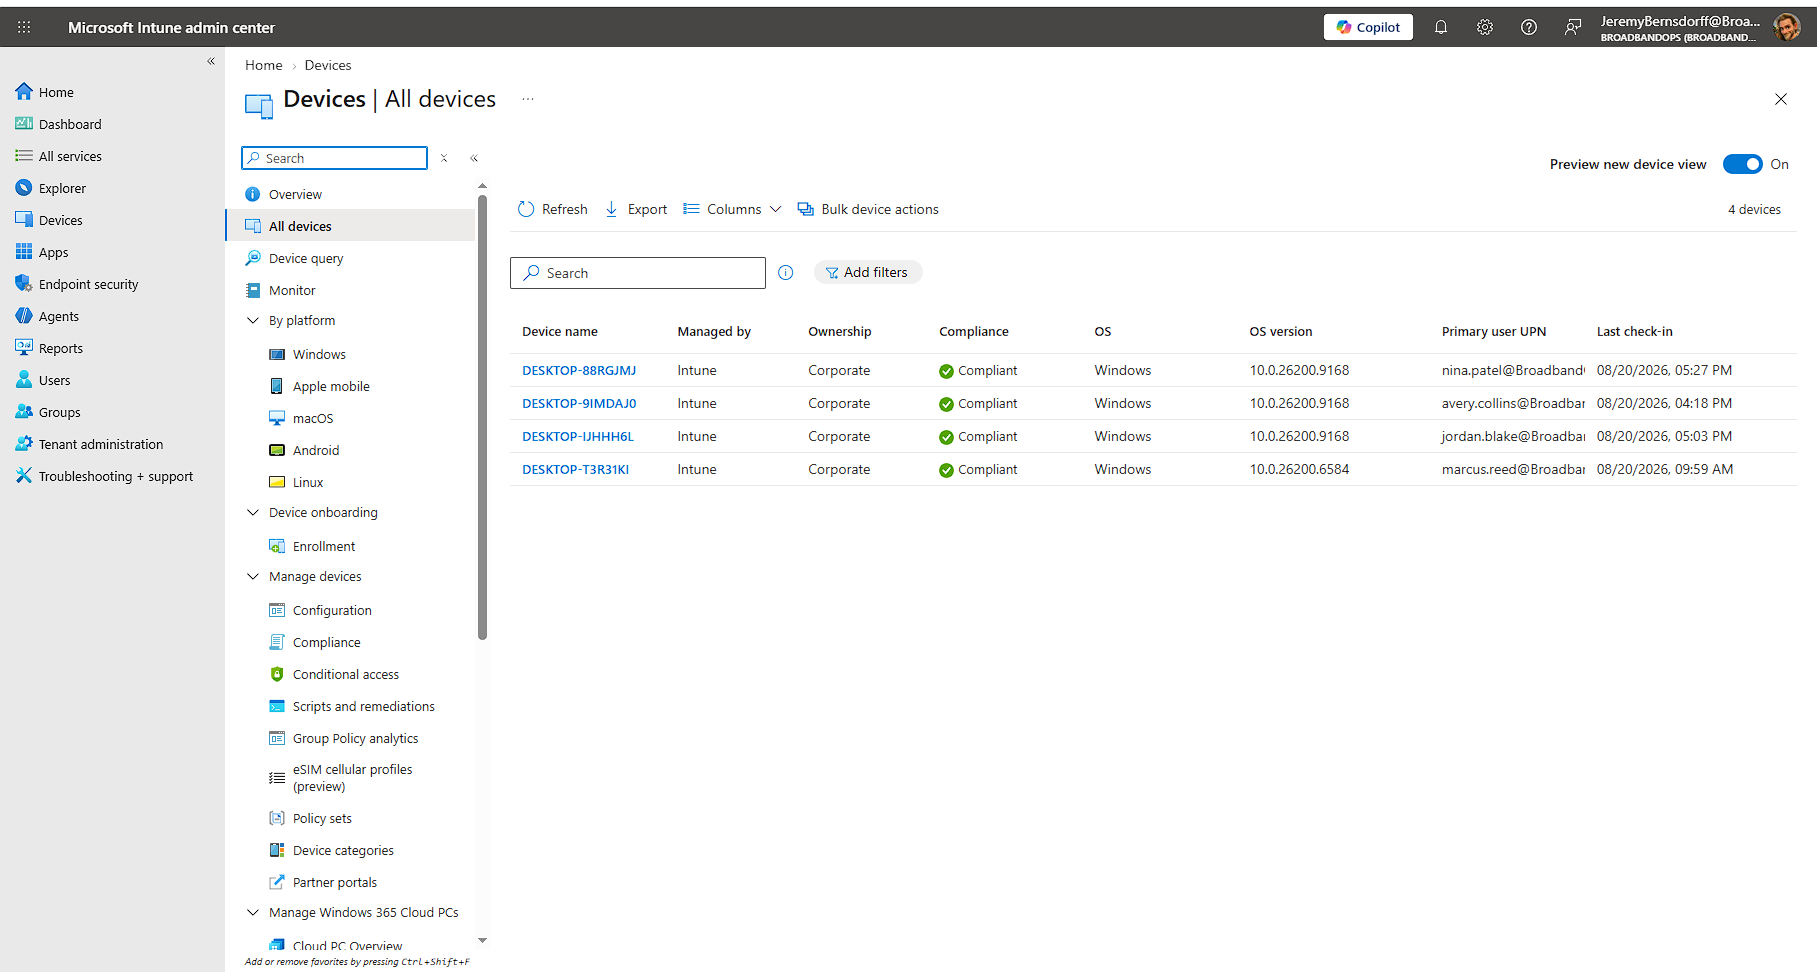
Task: Collapse the By platform section
Action: pos(253,320)
